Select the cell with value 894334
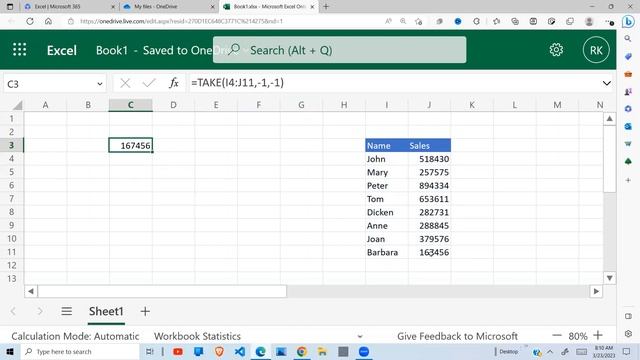 click(429, 185)
